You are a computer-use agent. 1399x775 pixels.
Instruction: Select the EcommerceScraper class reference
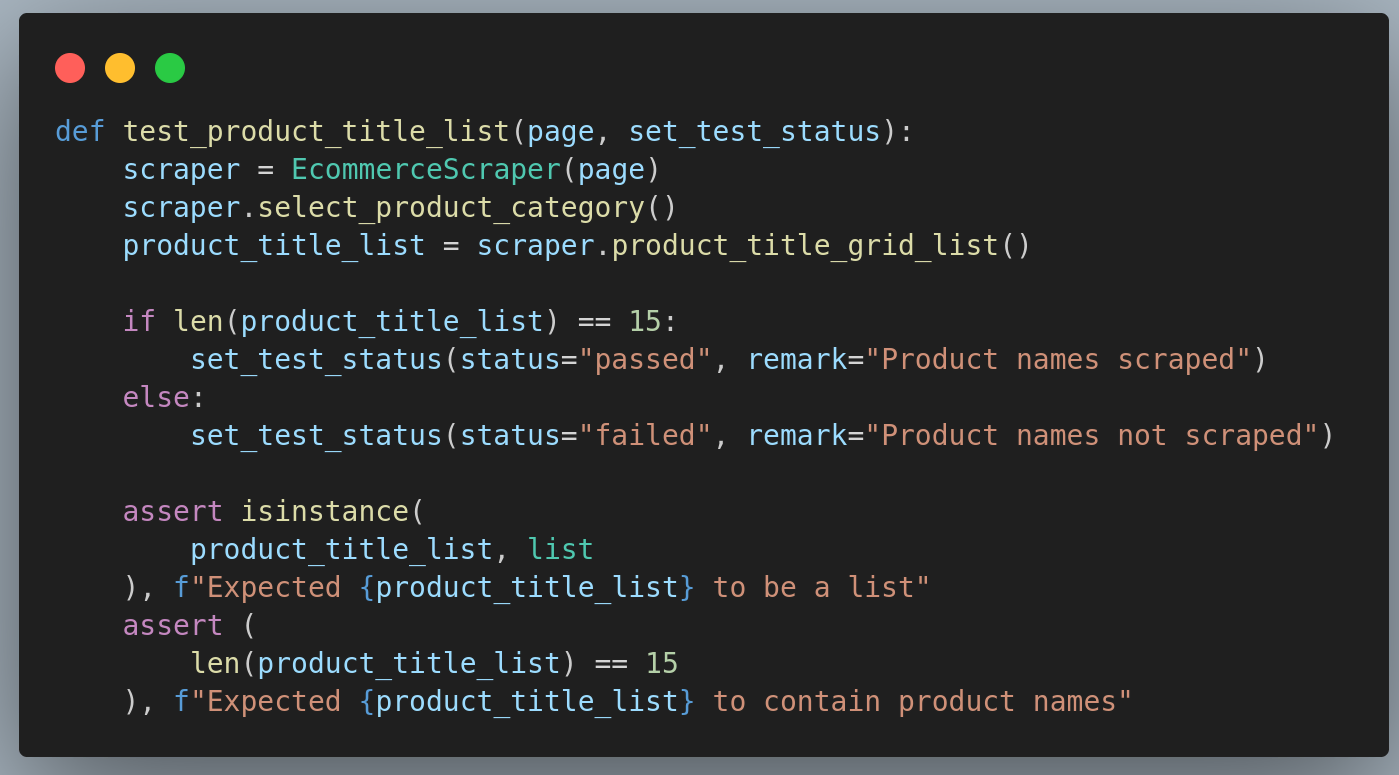424,169
